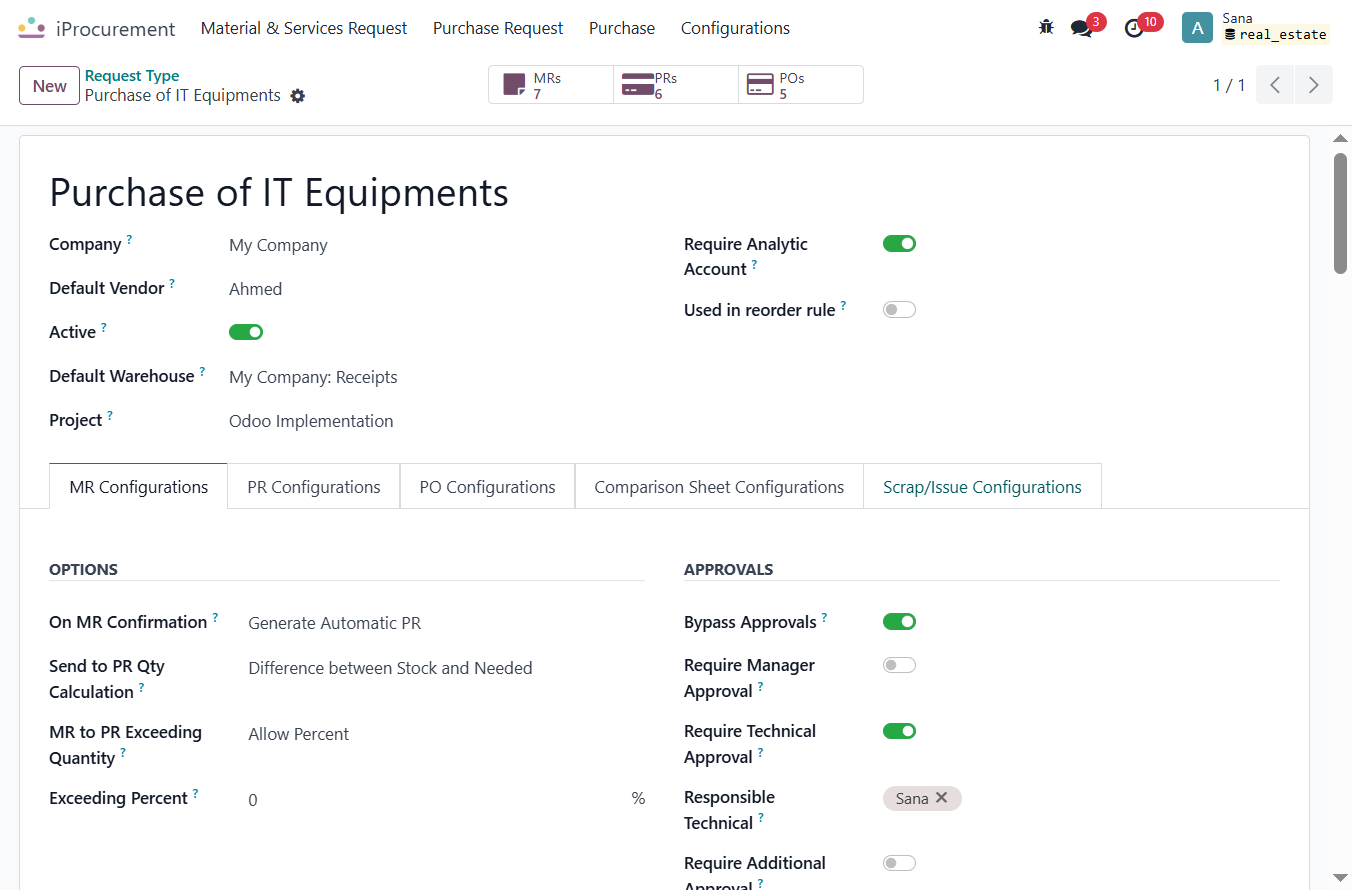
Task: Open the POs smart button
Action: (x=801, y=85)
